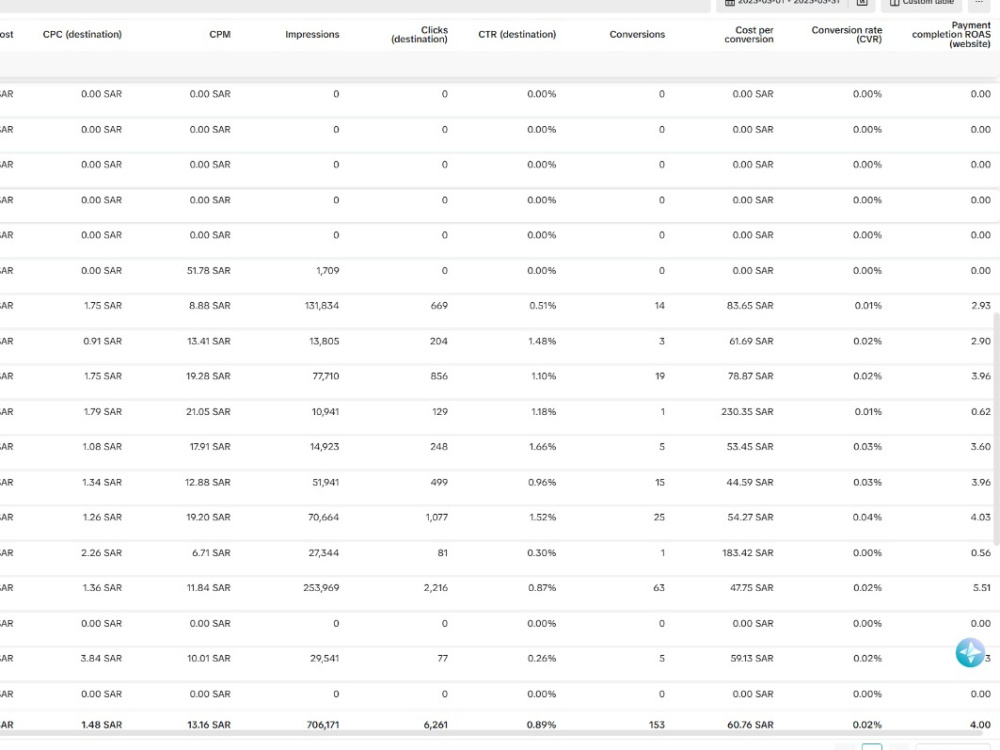Select the 669 clicks cell
The image size is (1000, 750).
pos(439,305)
